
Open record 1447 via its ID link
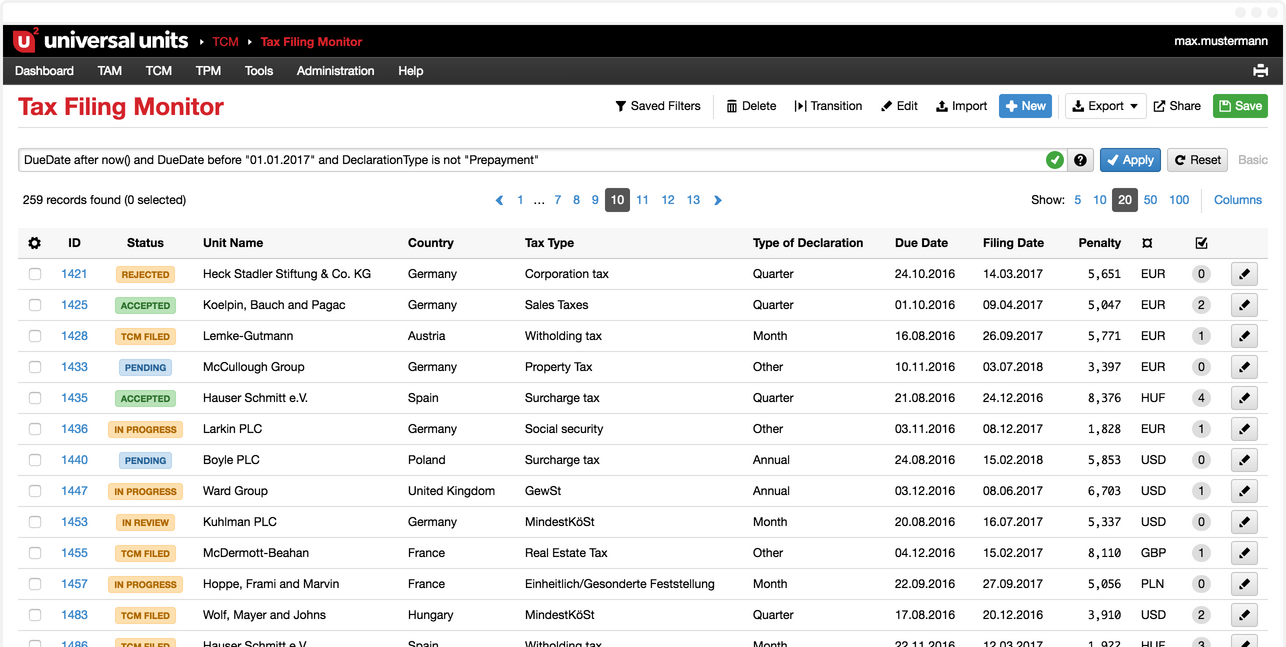coord(74,490)
